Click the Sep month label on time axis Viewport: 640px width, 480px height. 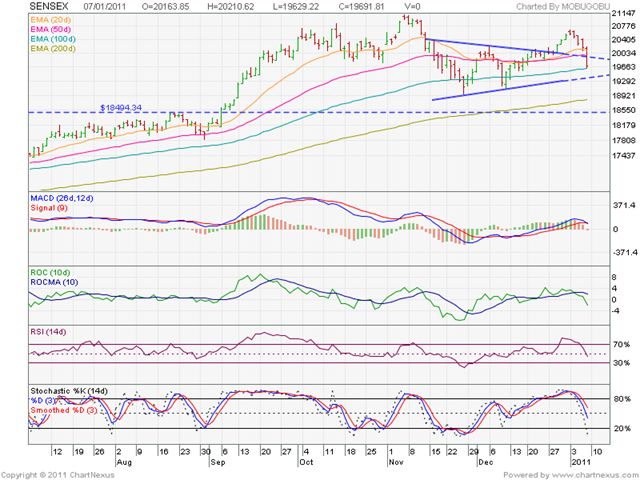[x=218, y=462]
